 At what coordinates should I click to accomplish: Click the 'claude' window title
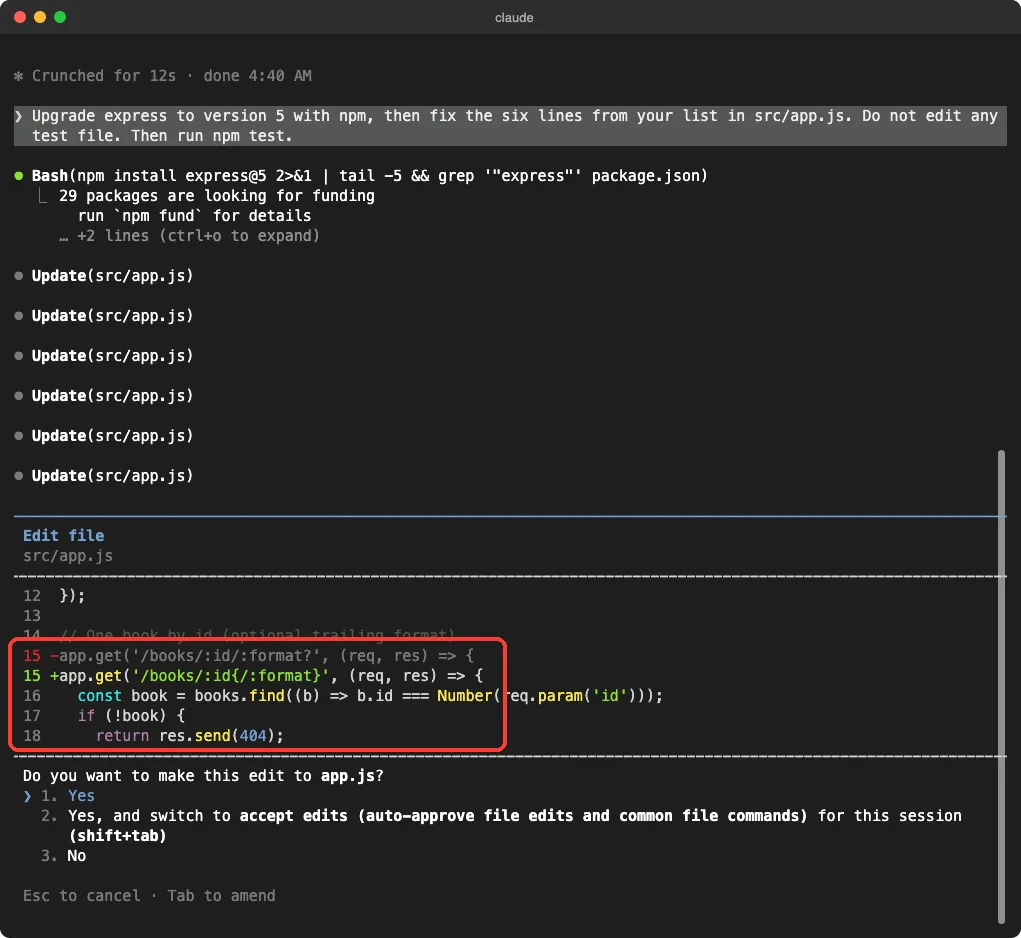(514, 18)
